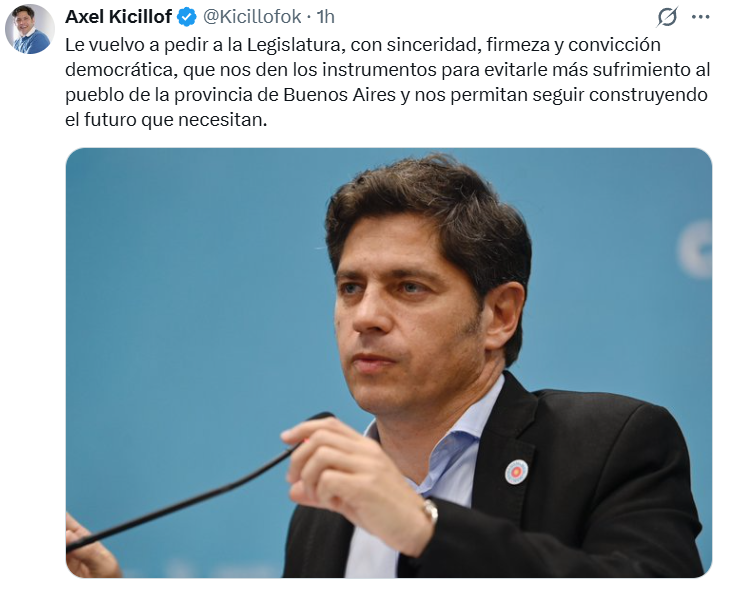Click the tweet text starting 'Le vuelvo'
Viewport: 729px width, 590px height.
point(388,82)
